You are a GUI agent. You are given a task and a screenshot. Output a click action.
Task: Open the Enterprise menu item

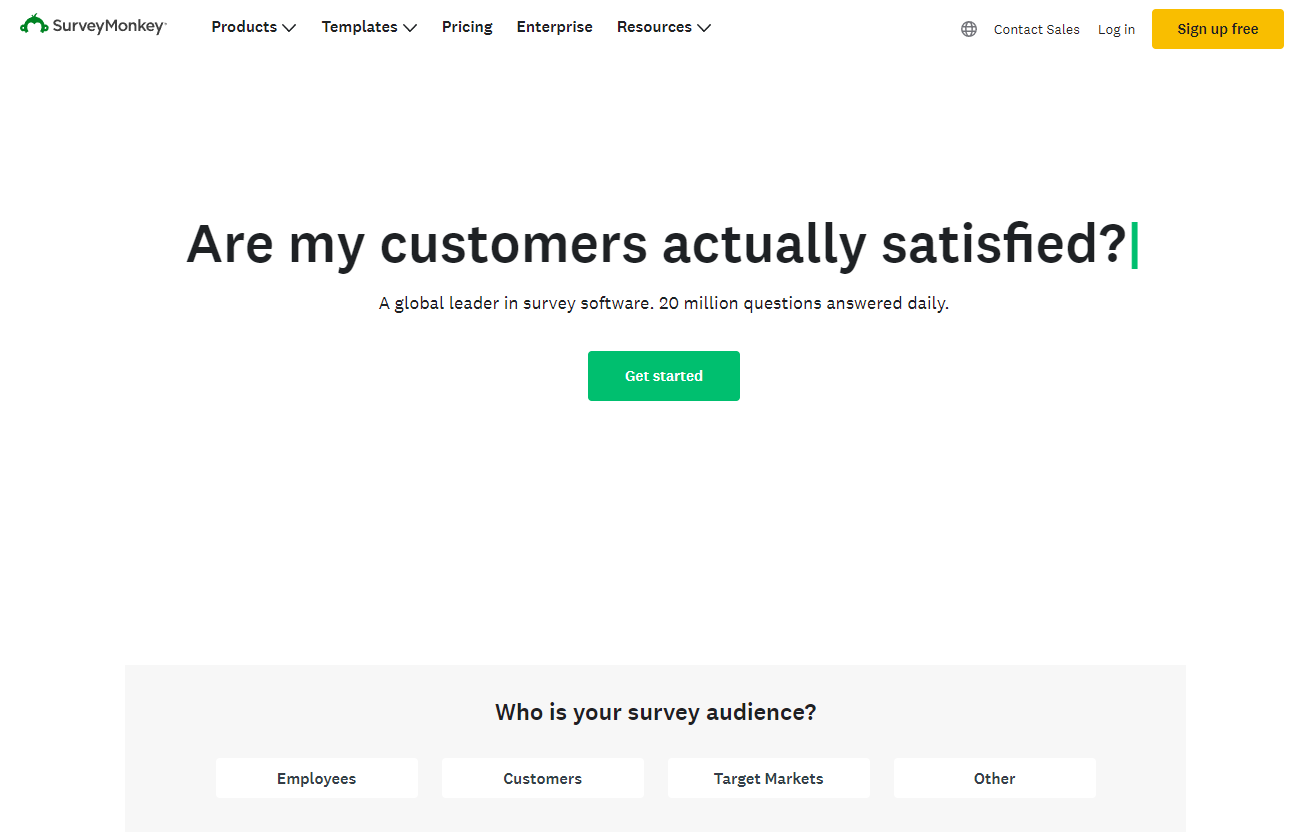(x=554, y=27)
